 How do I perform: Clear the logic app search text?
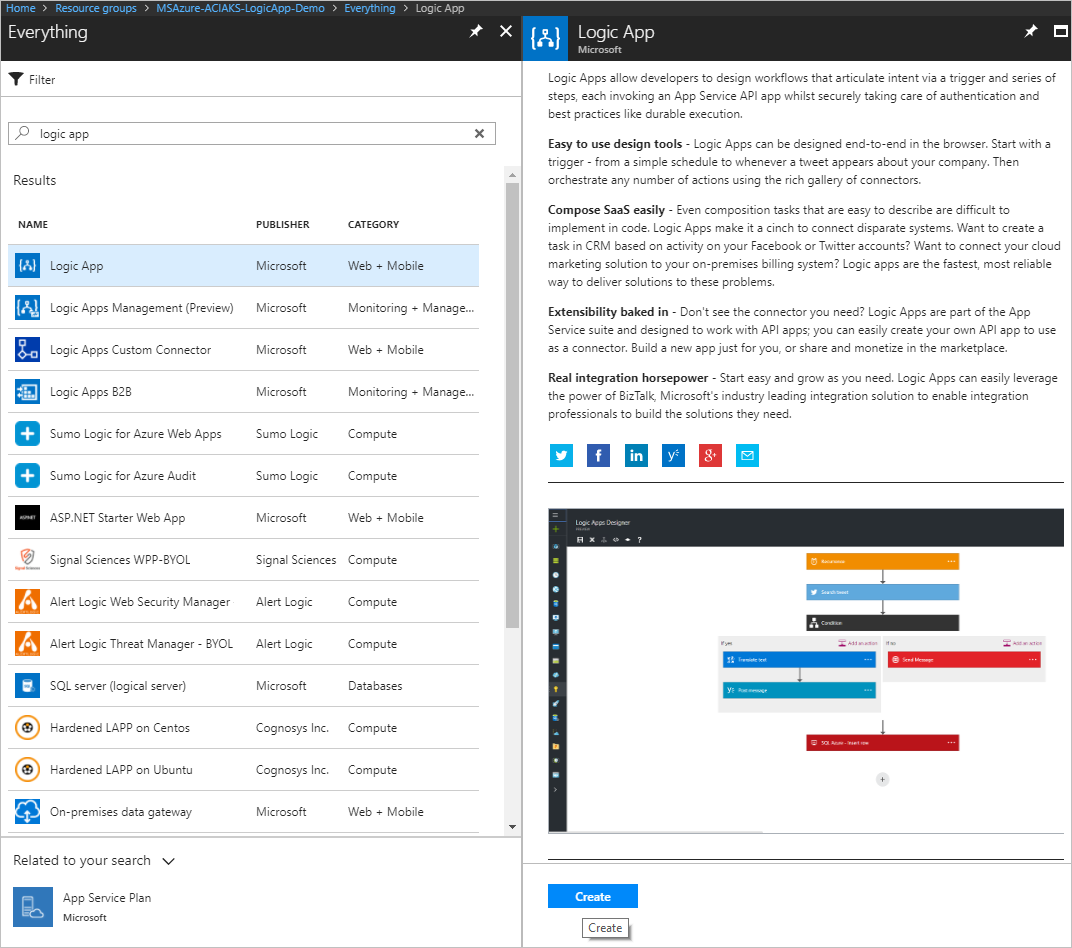[479, 134]
